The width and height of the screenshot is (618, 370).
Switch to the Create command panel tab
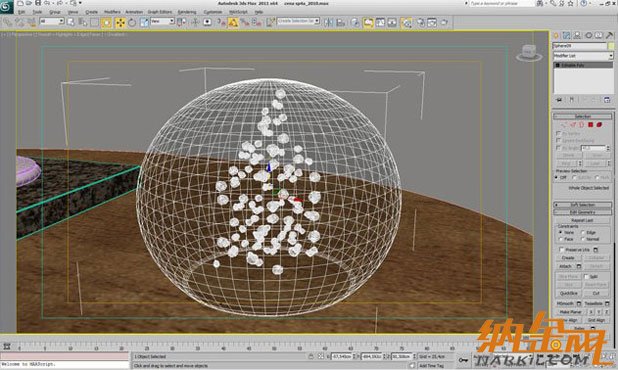[x=556, y=35]
